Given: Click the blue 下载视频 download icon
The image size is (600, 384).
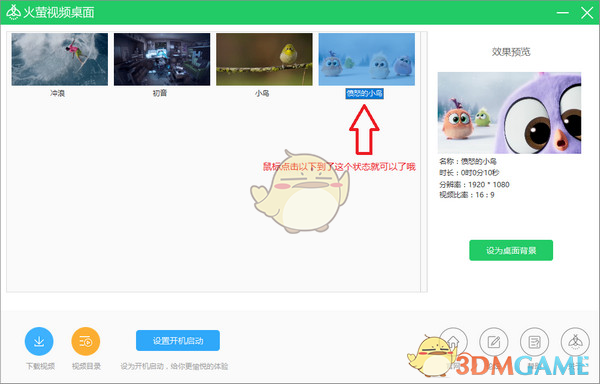Looking at the screenshot, I should tap(39, 341).
